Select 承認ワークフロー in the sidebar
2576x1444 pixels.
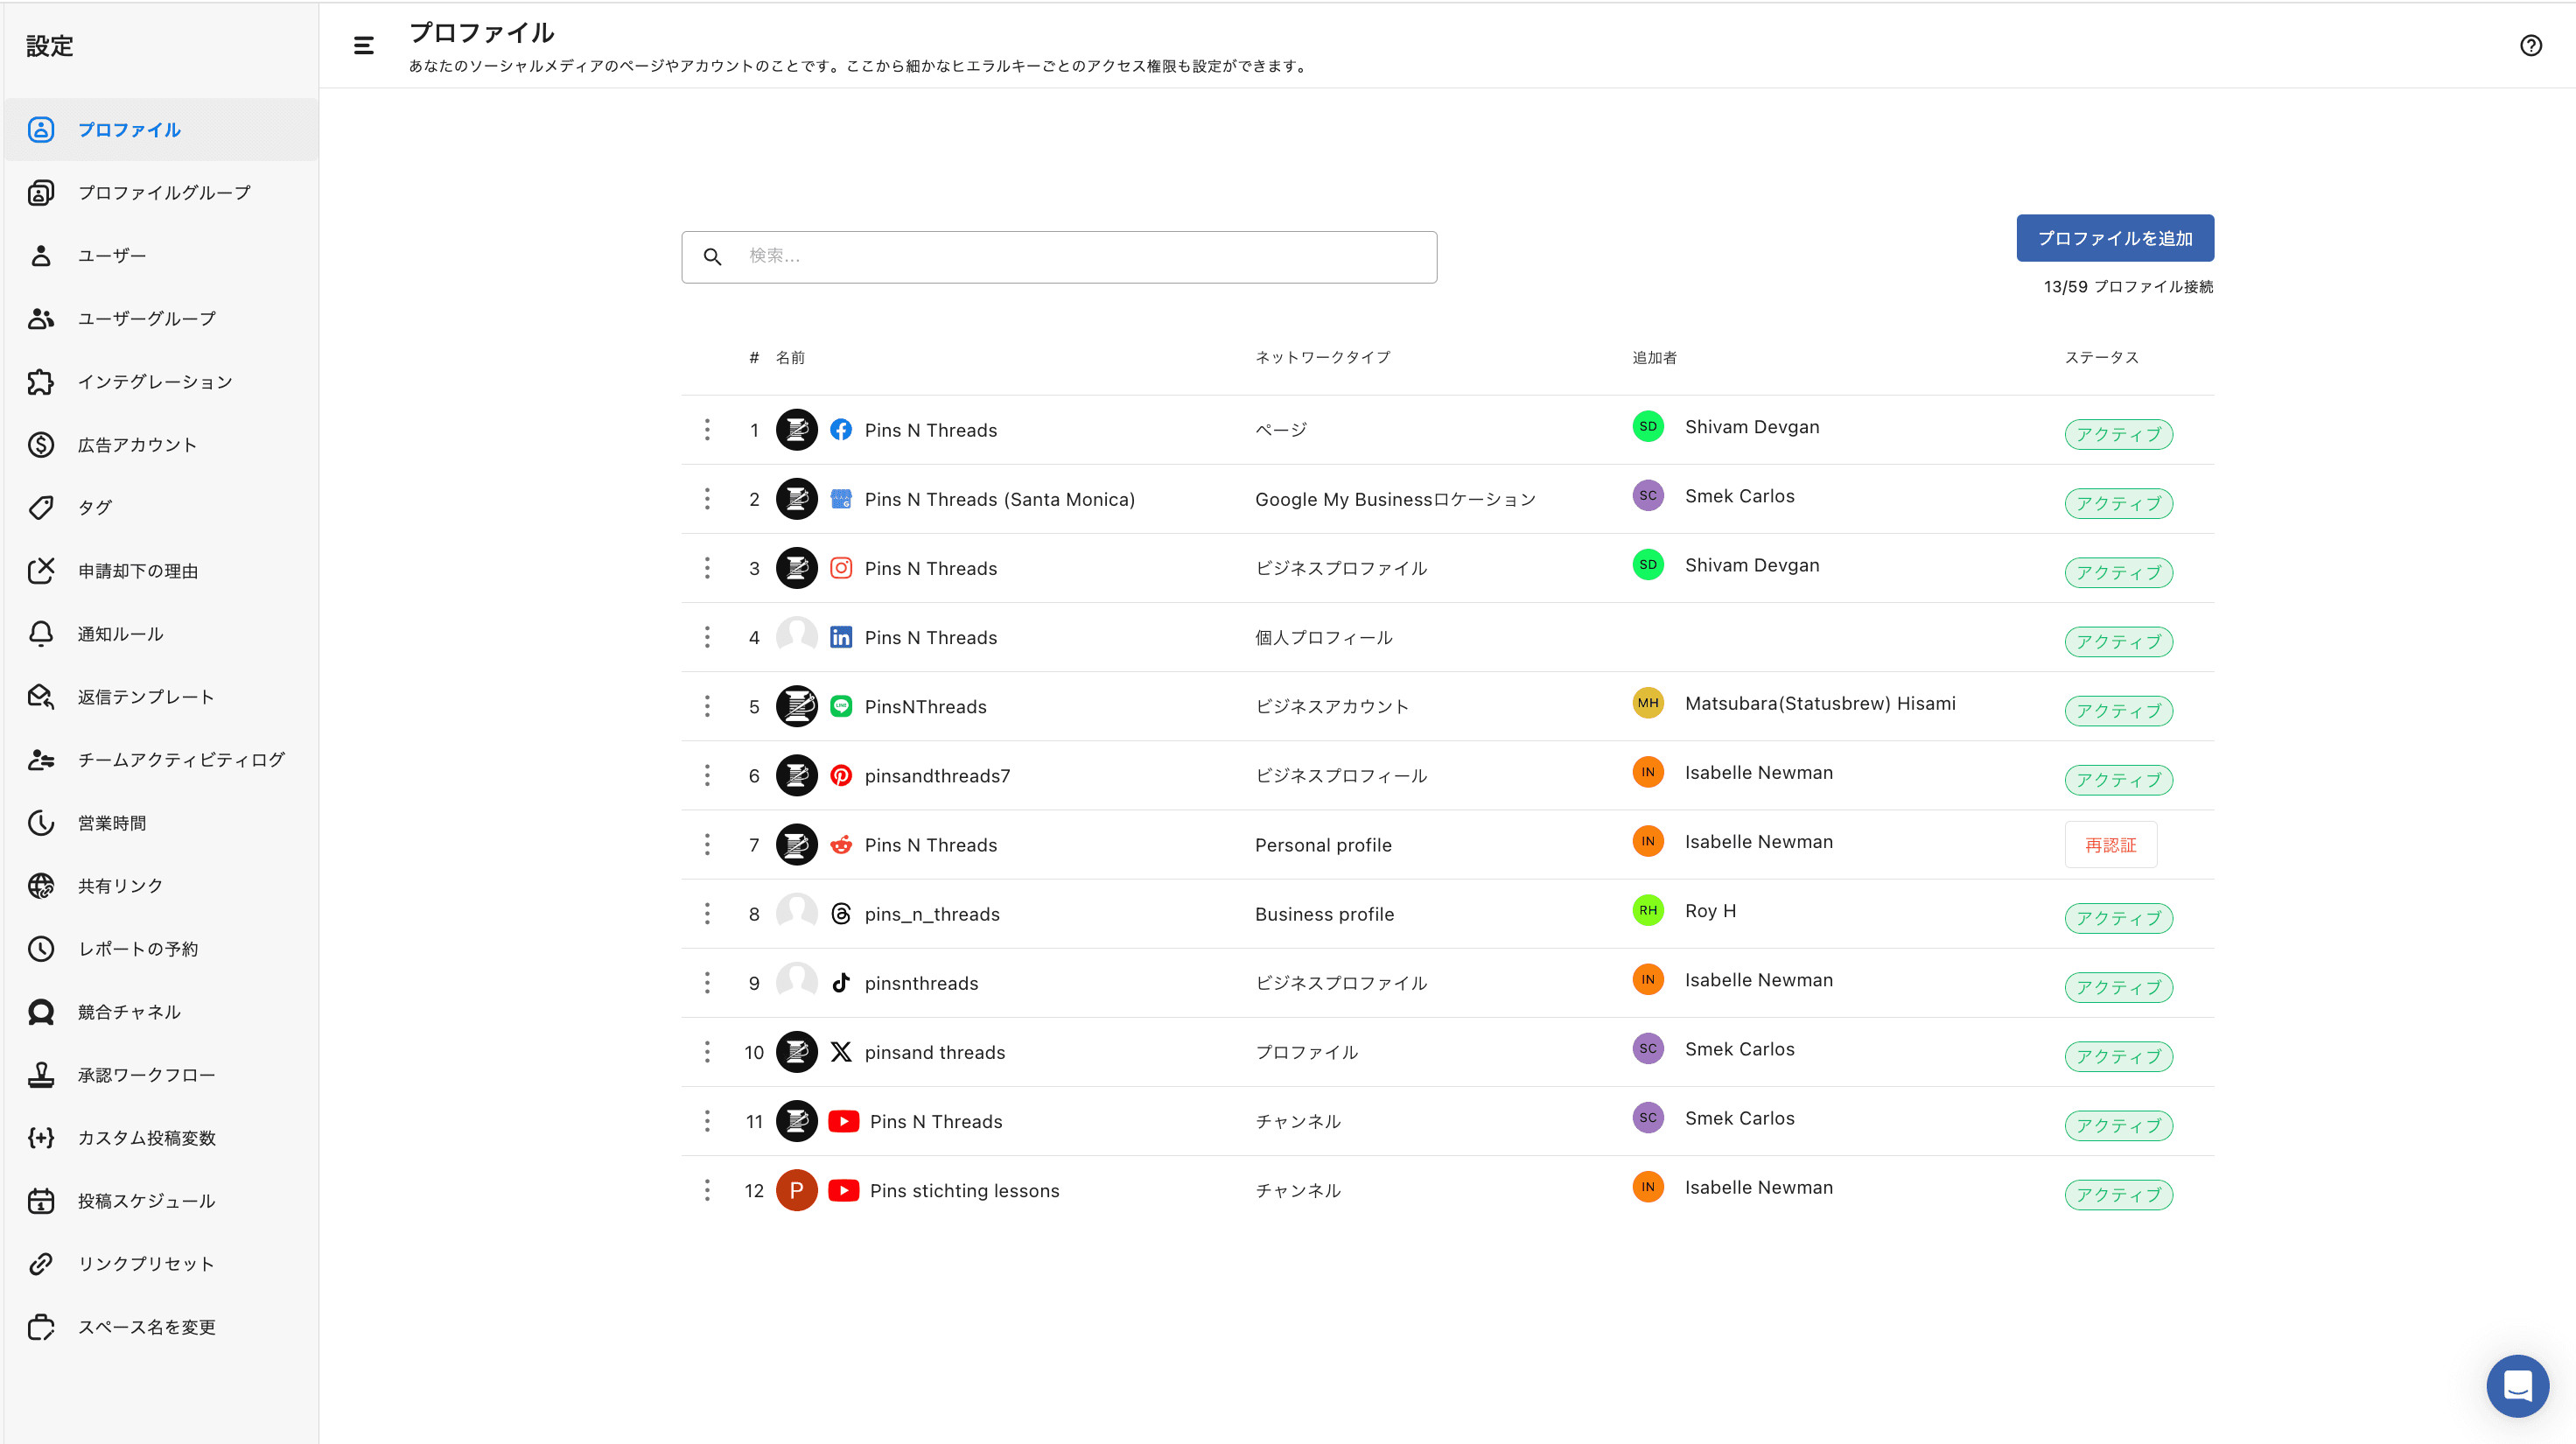click(x=146, y=1075)
